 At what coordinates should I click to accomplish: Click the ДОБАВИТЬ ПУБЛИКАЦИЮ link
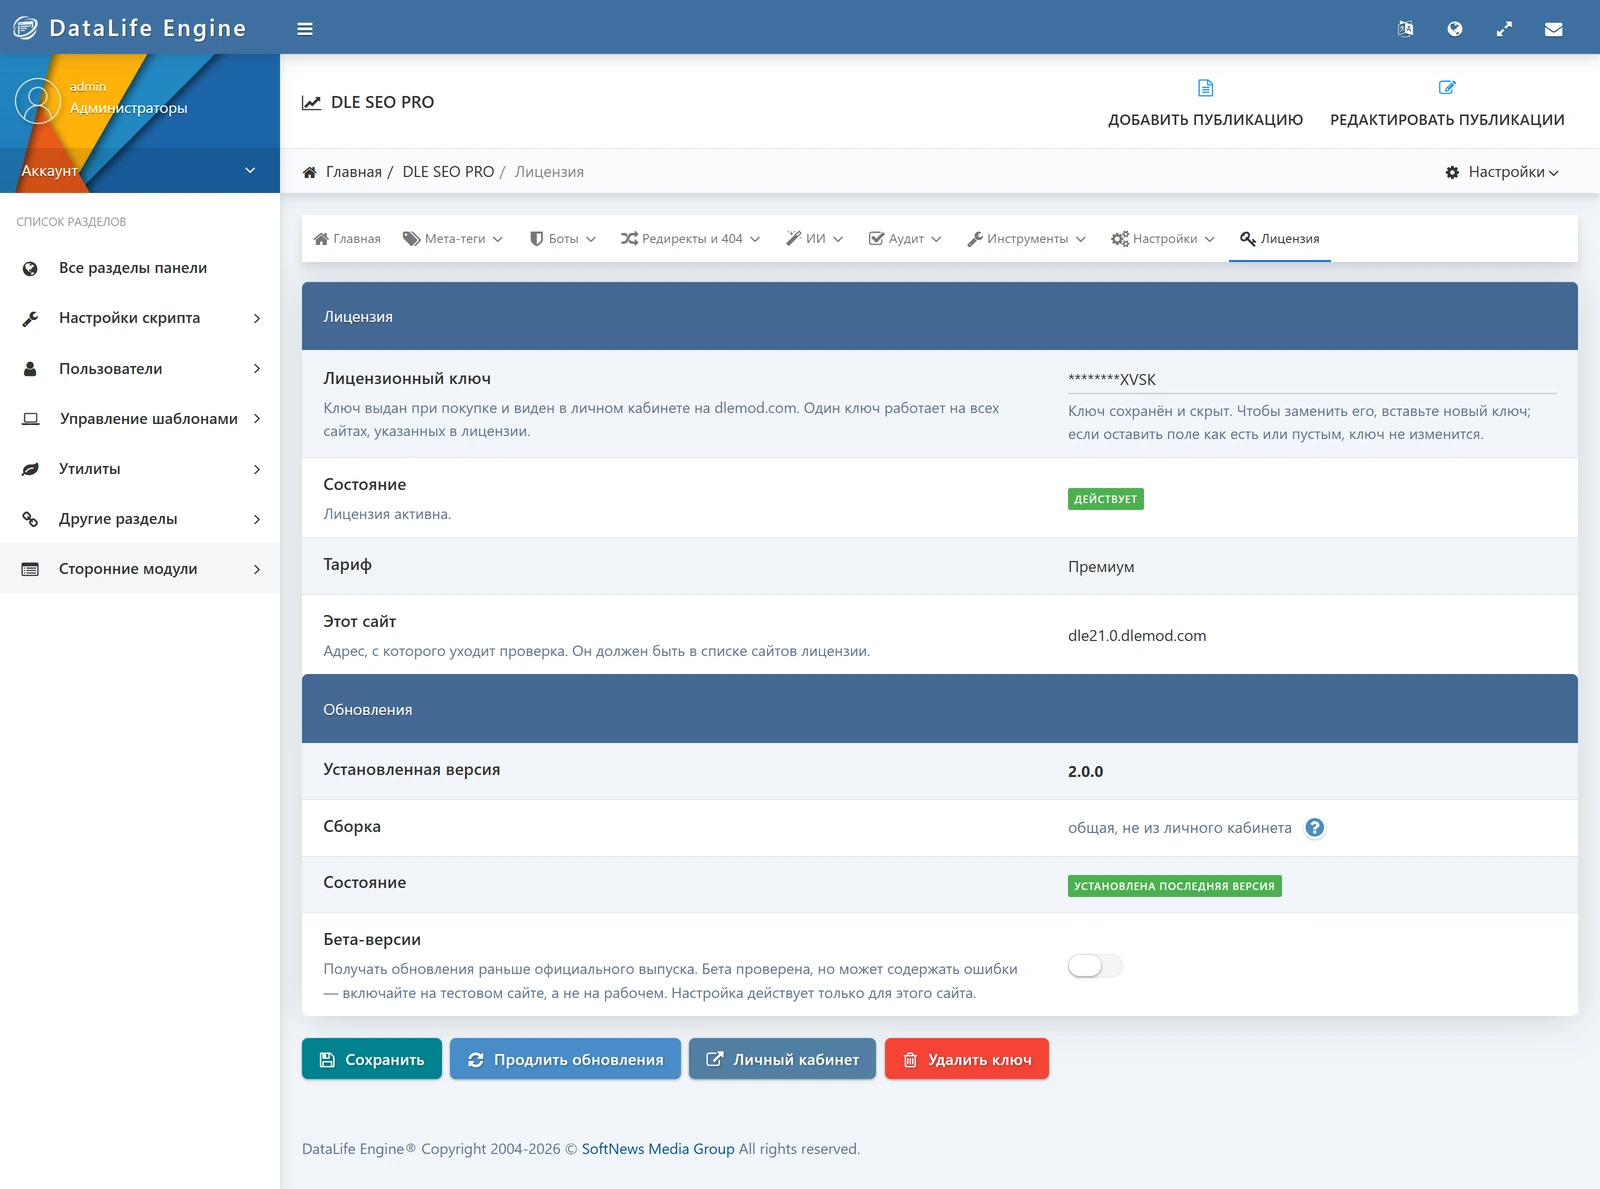(x=1205, y=103)
